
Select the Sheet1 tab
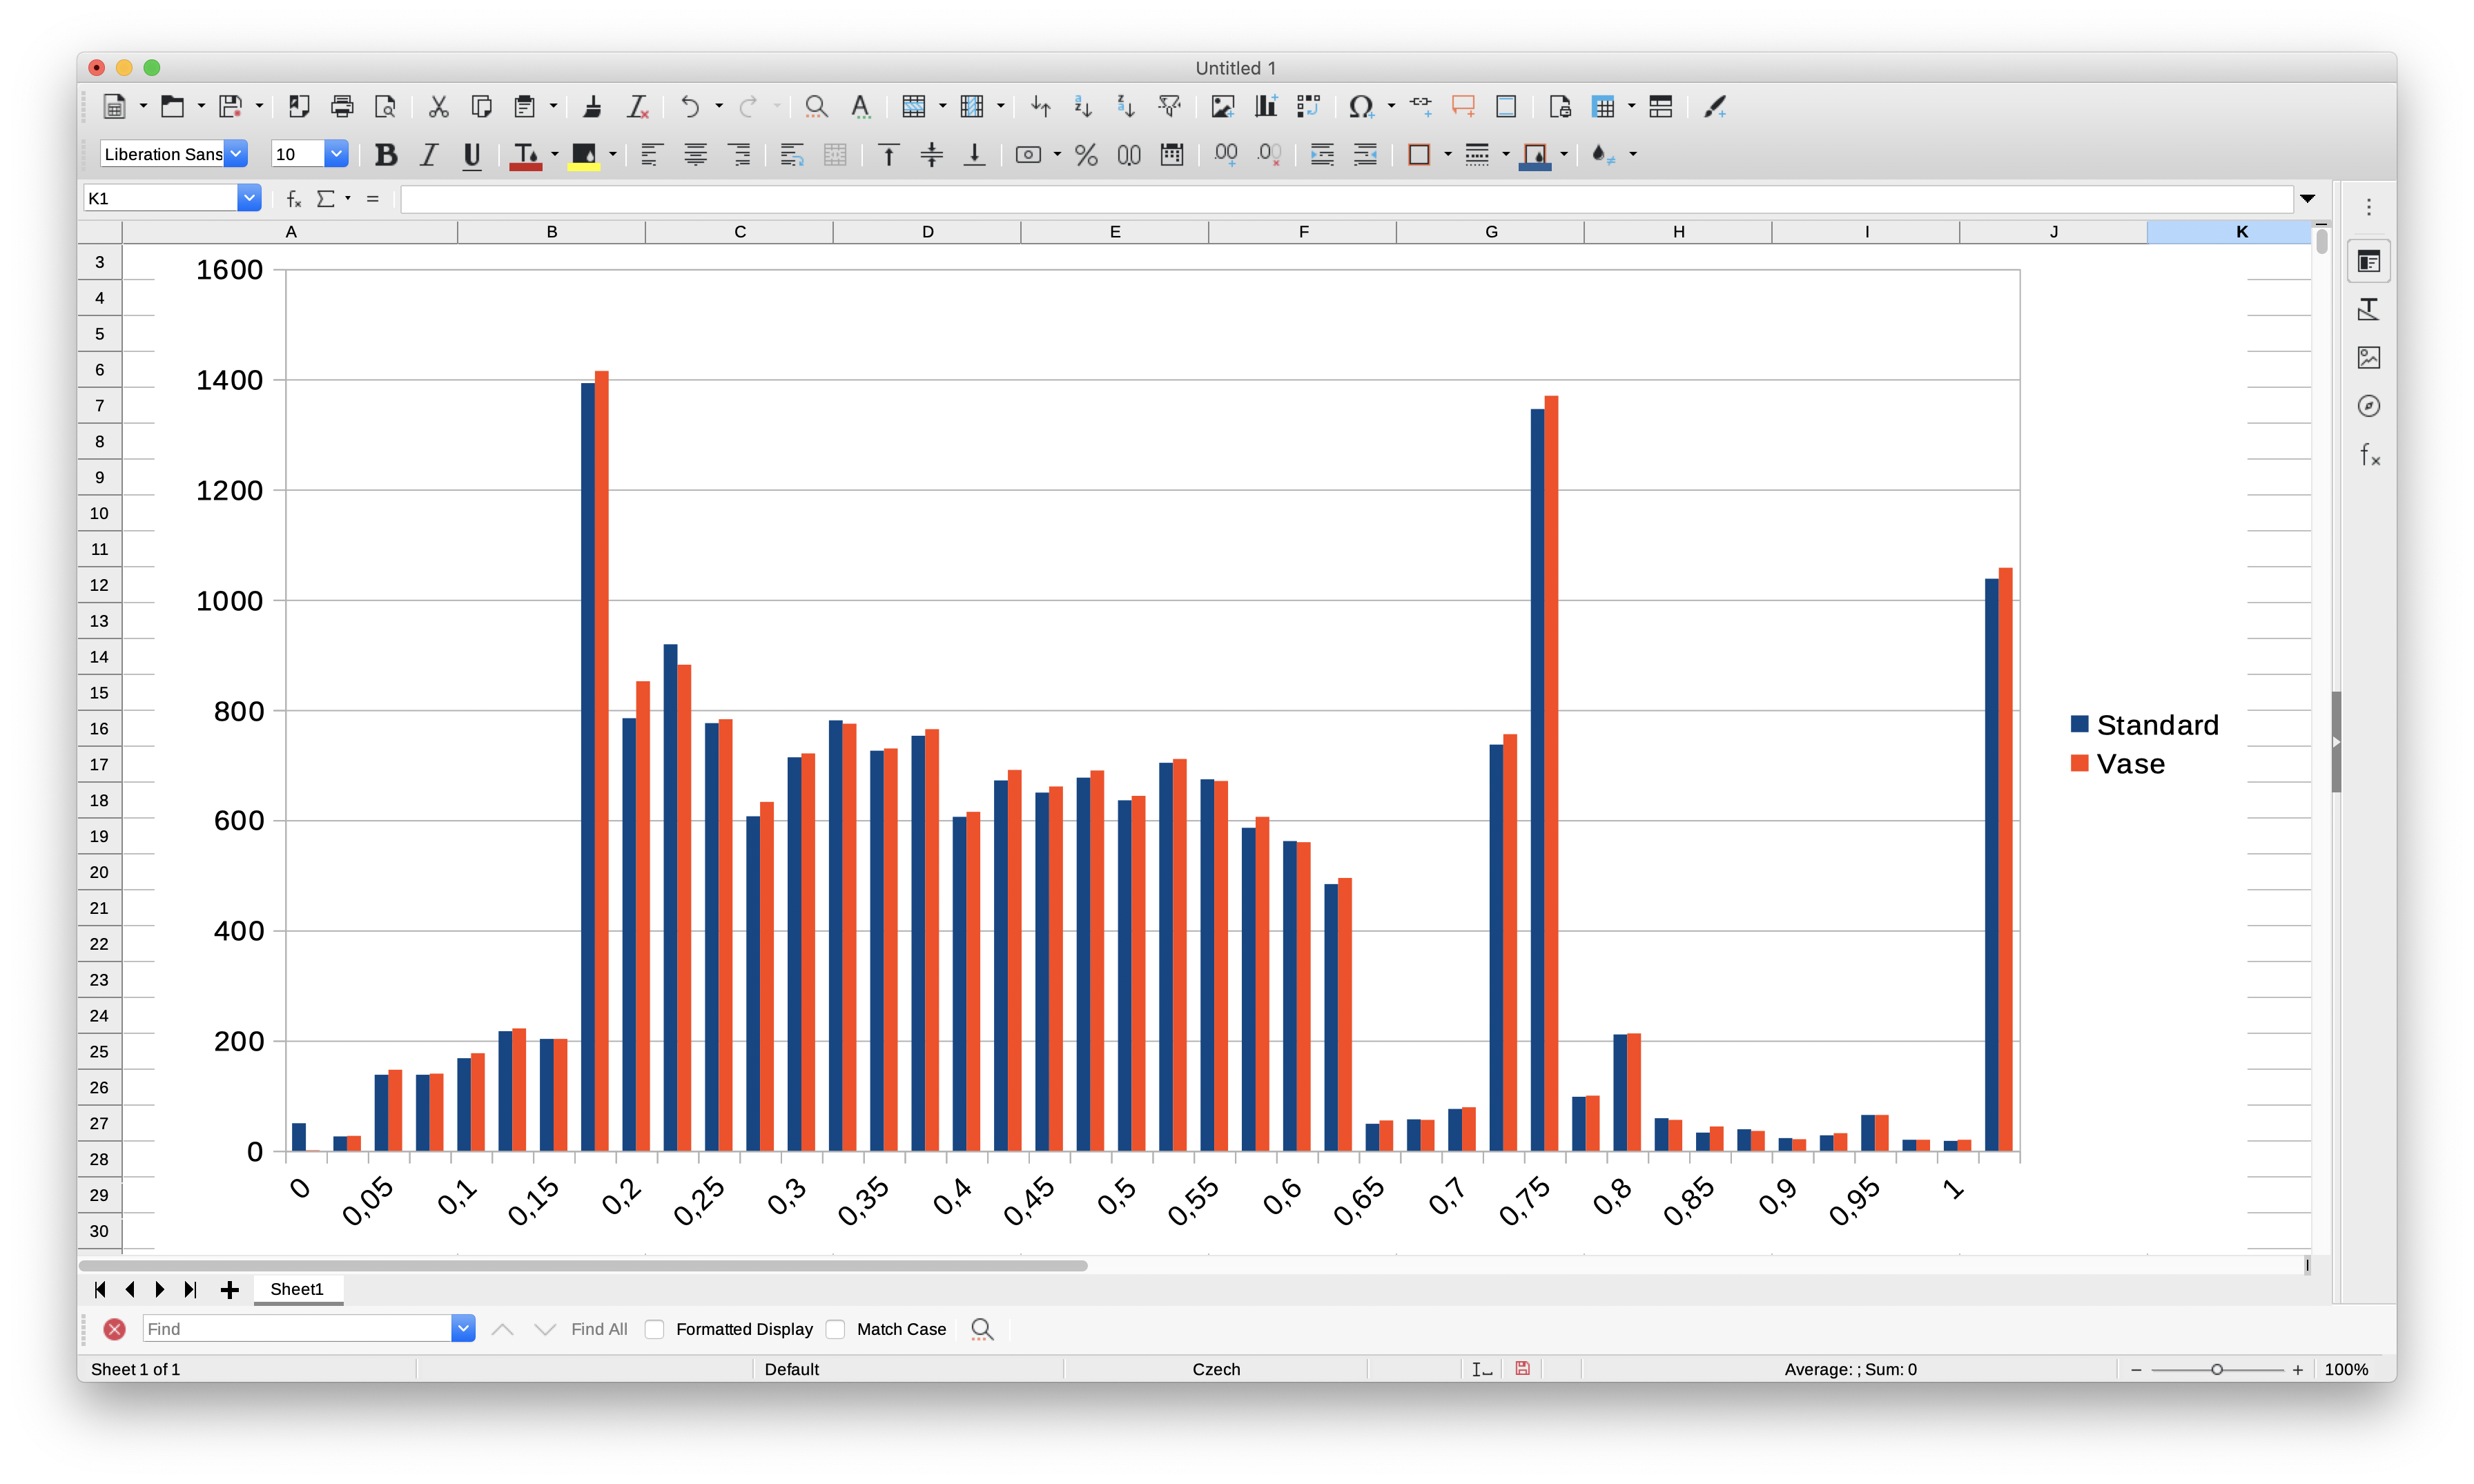(297, 1289)
